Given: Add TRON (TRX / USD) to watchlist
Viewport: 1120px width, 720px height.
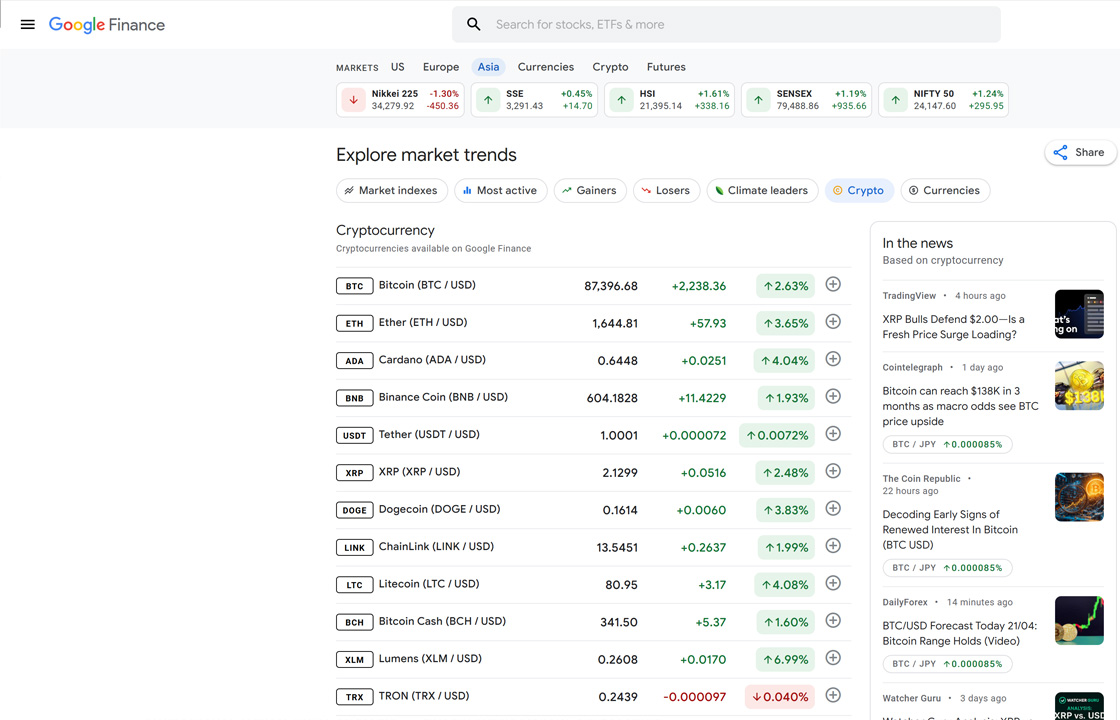Looking at the screenshot, I should pos(833,695).
